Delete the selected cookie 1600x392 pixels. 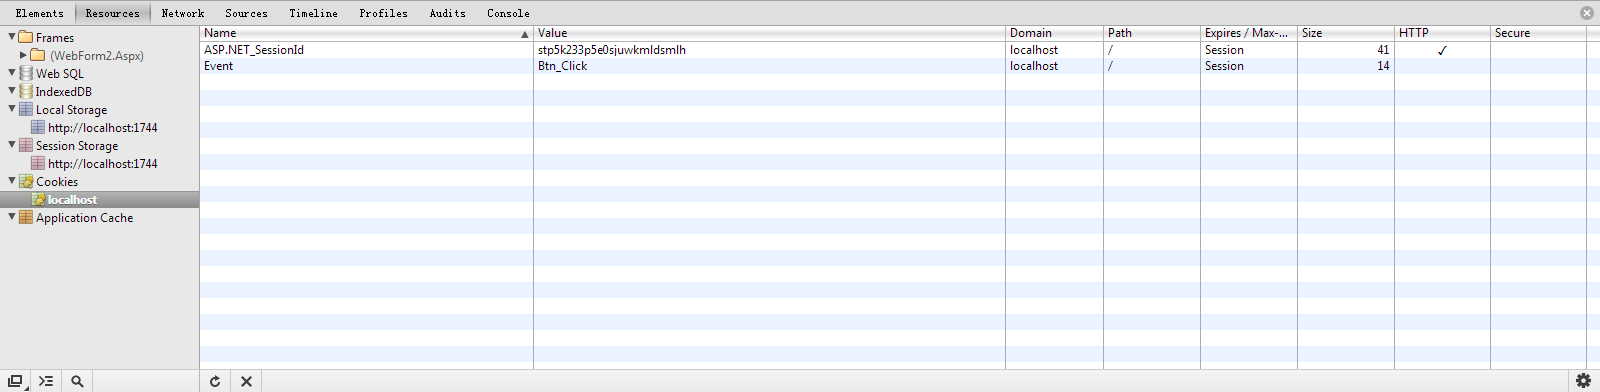246,381
